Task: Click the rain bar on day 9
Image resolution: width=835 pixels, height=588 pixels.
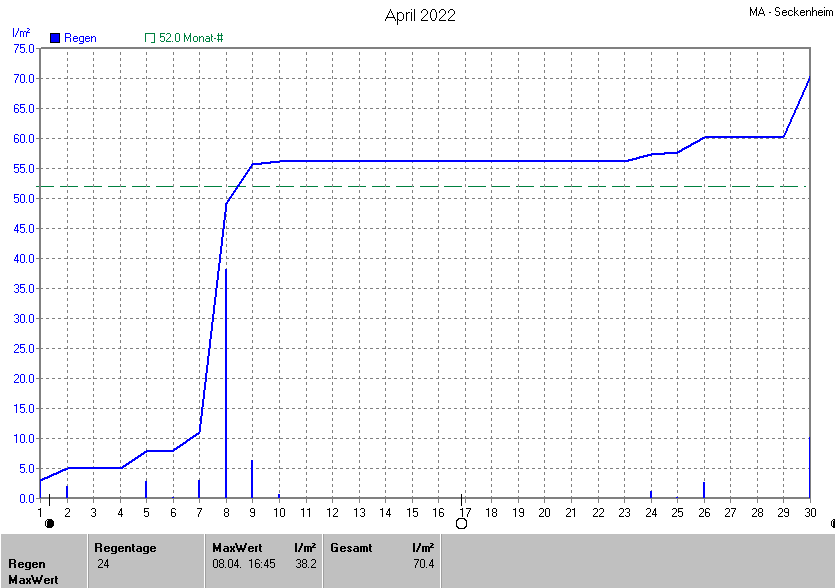Action: pyautogui.click(x=252, y=480)
